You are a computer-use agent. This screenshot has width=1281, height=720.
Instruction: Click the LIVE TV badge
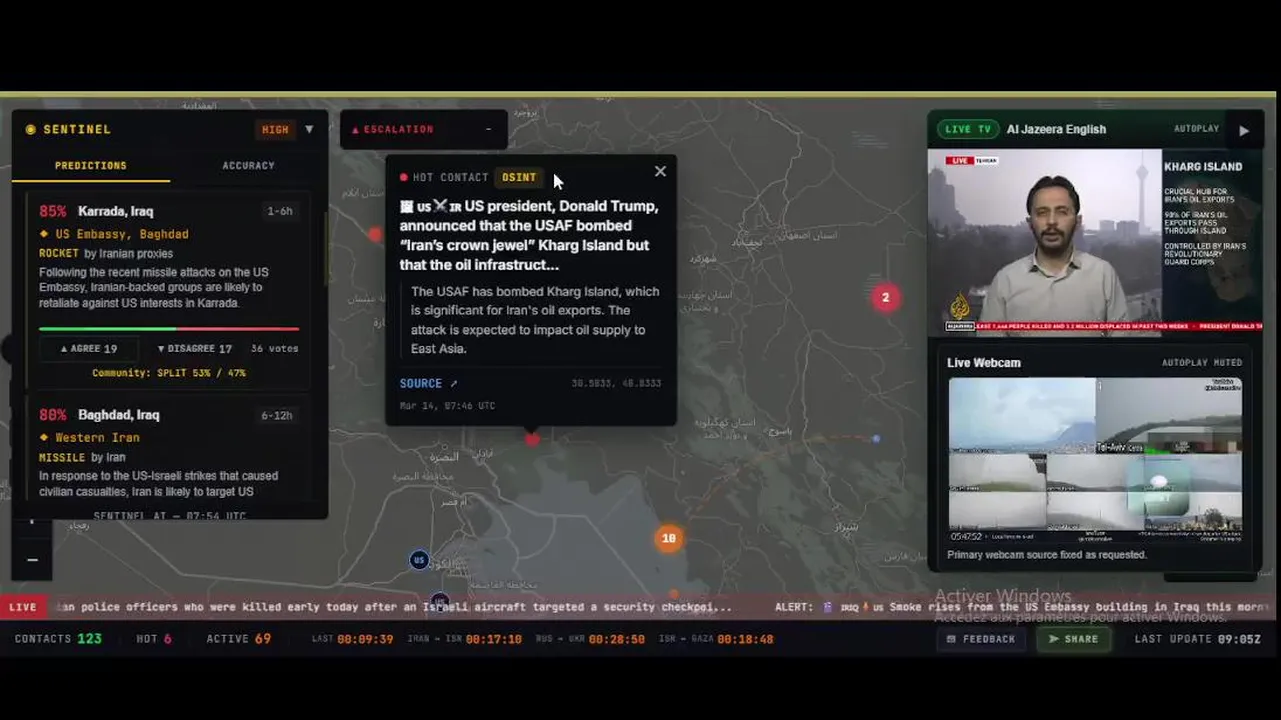pyautogui.click(x=968, y=129)
